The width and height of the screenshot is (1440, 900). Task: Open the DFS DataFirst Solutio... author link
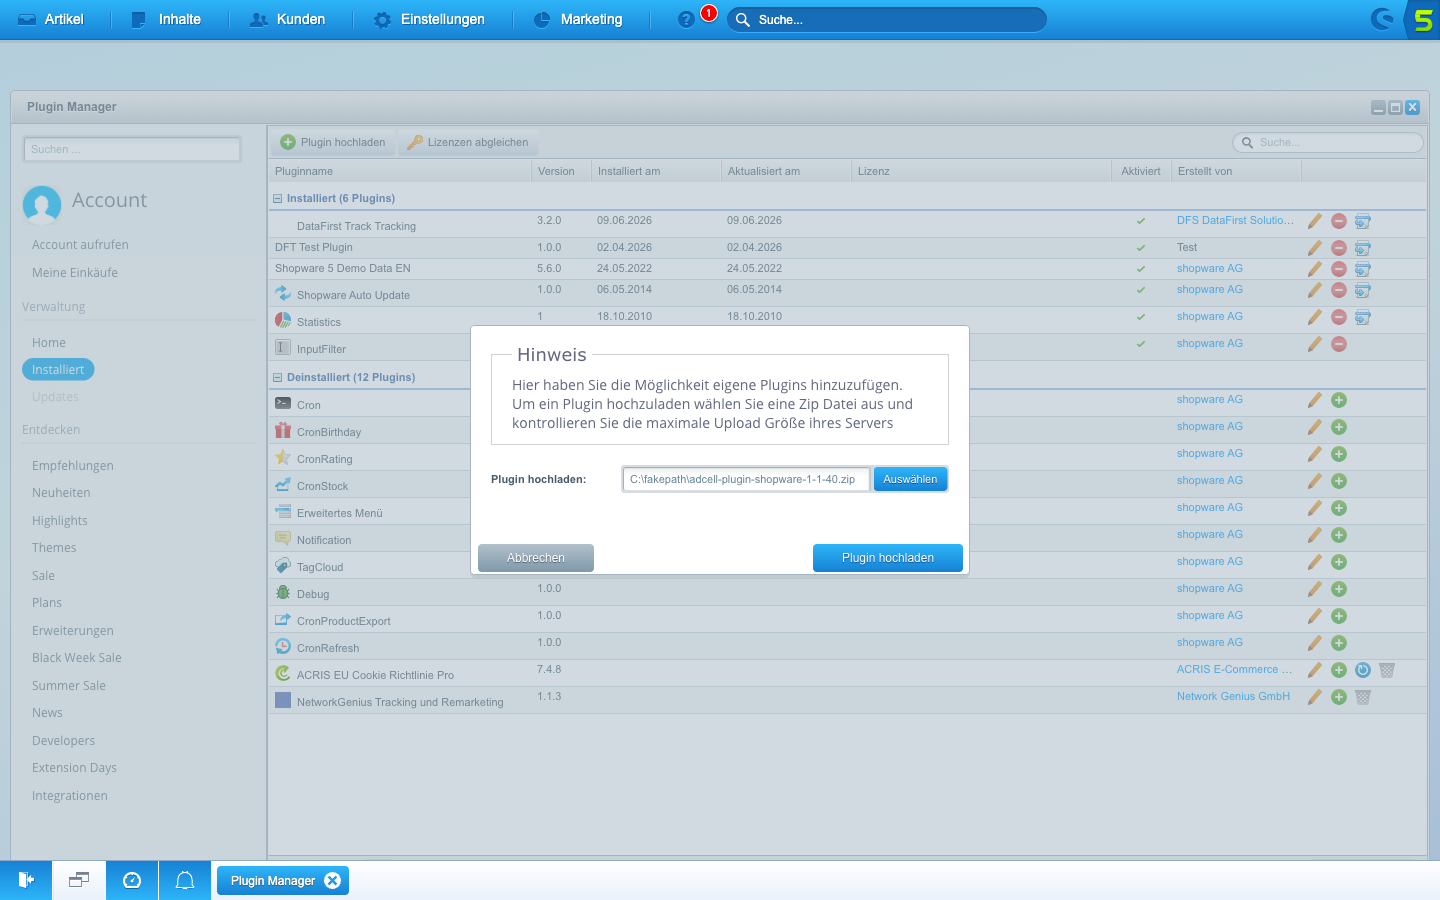pyautogui.click(x=1235, y=220)
